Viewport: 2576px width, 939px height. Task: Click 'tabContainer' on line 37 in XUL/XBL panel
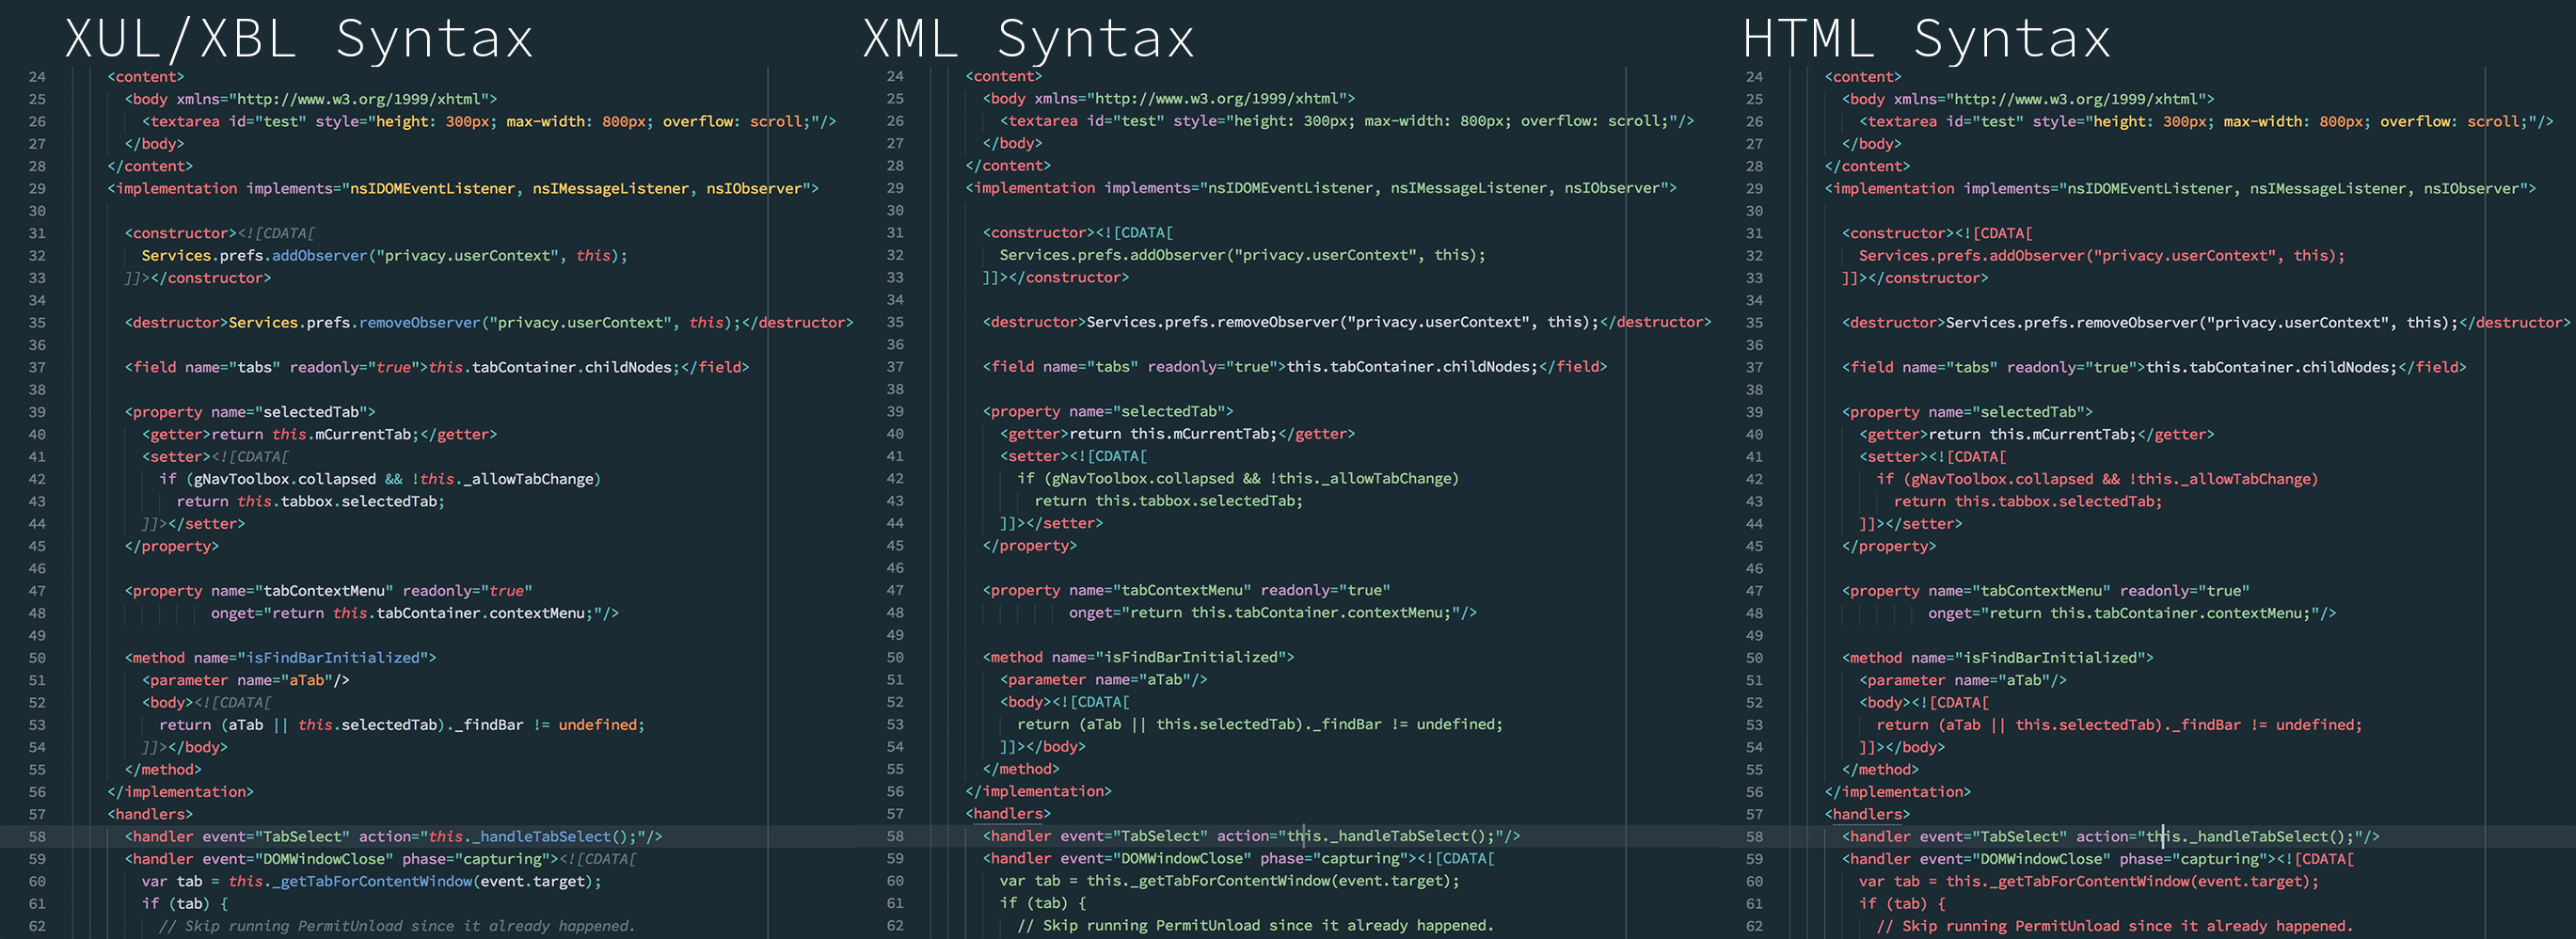click(x=524, y=367)
